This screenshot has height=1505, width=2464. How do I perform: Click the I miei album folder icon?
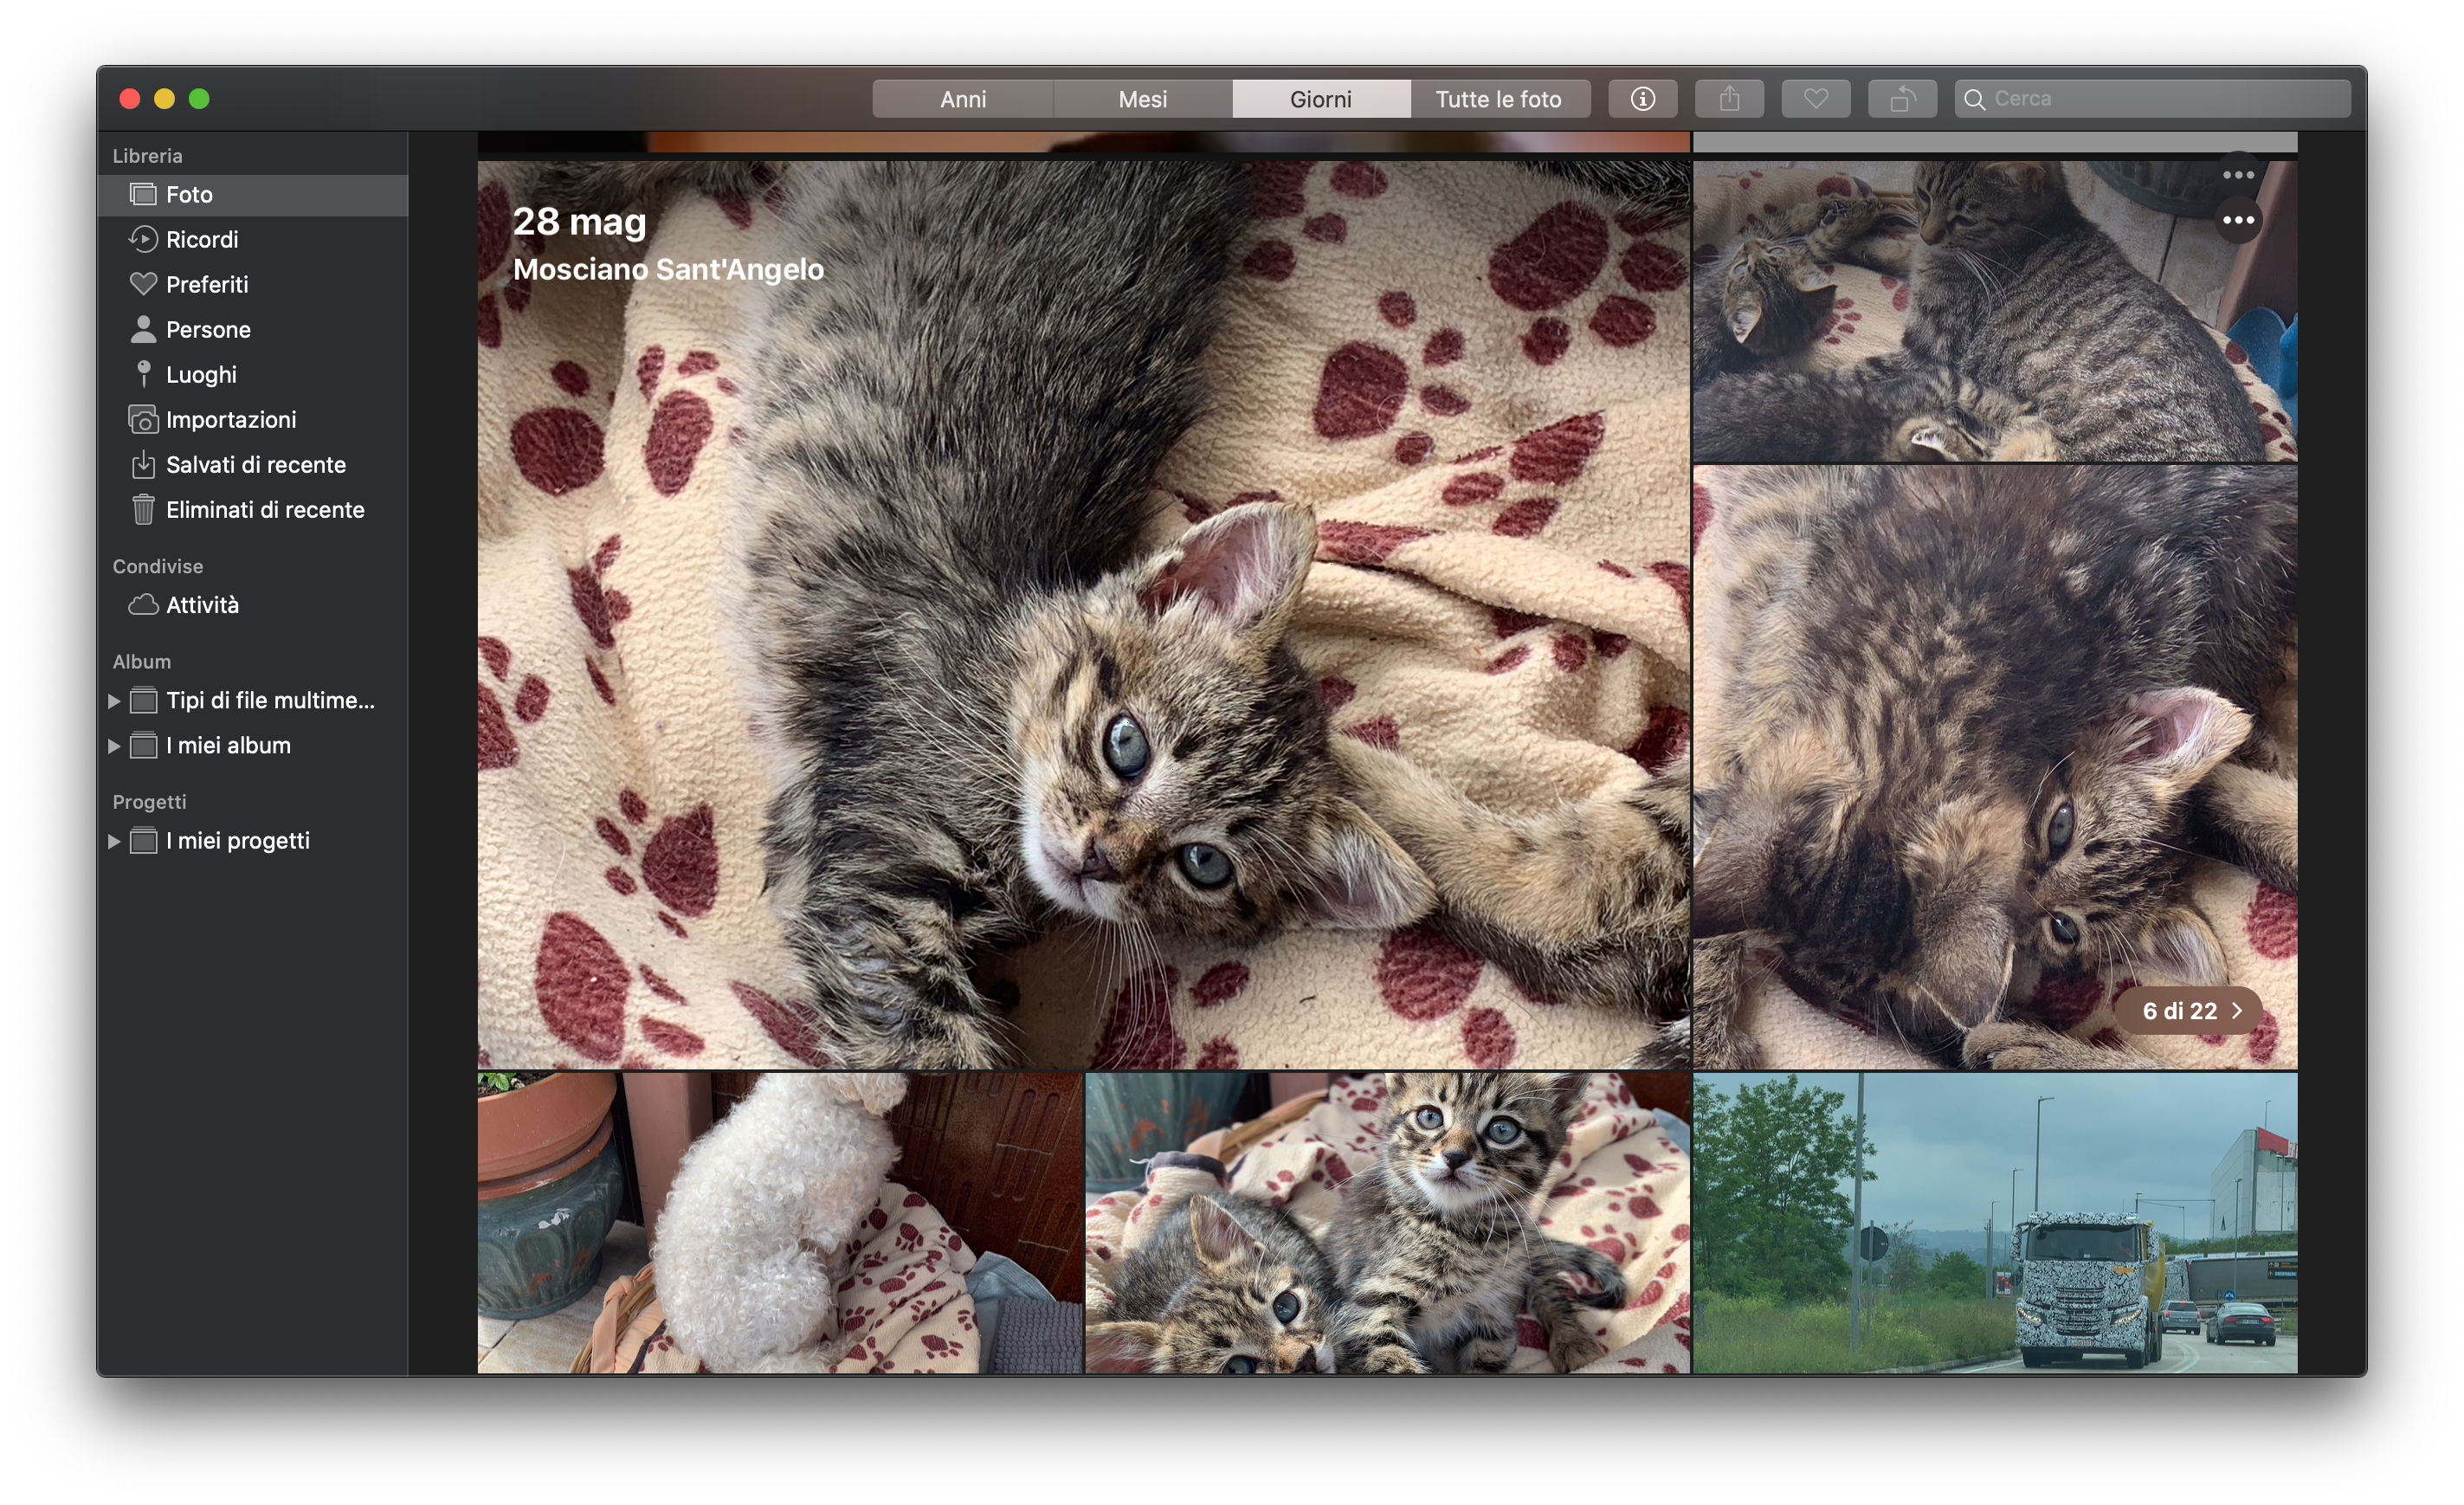(143, 745)
